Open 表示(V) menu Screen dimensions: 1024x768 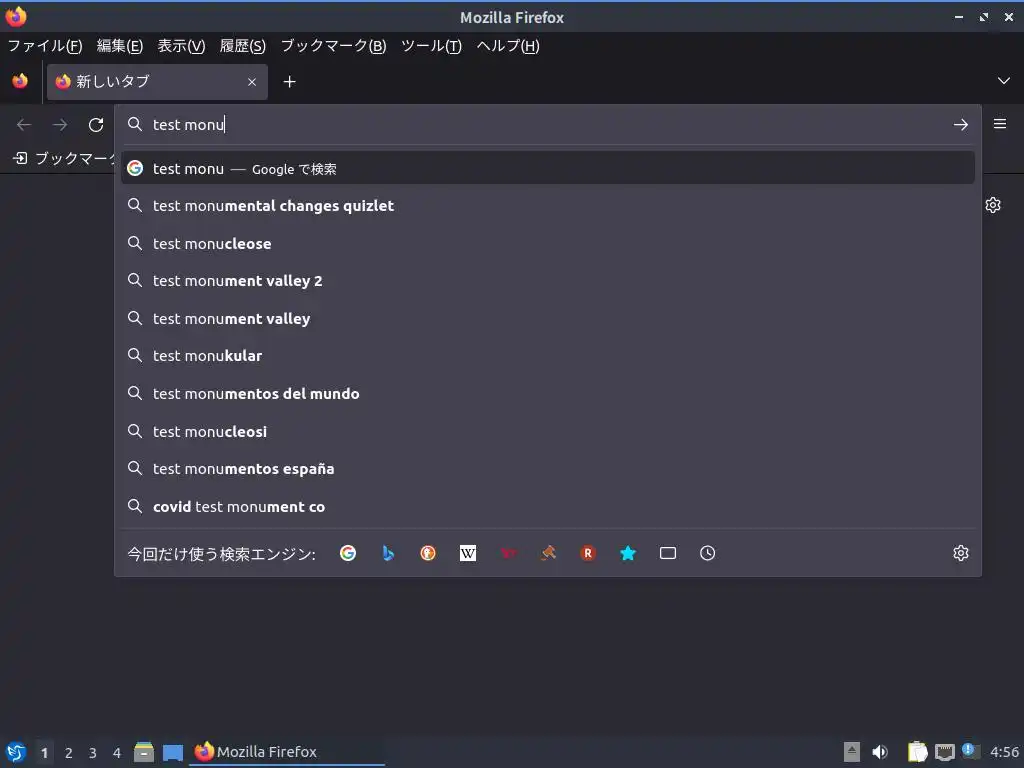point(181,46)
